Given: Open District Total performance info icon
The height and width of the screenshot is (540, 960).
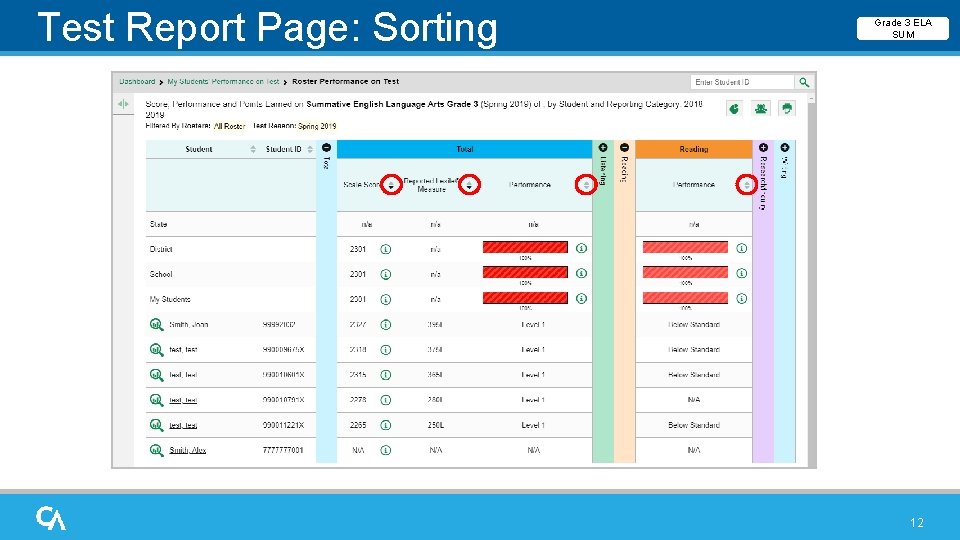Looking at the screenshot, I should pos(582,248).
